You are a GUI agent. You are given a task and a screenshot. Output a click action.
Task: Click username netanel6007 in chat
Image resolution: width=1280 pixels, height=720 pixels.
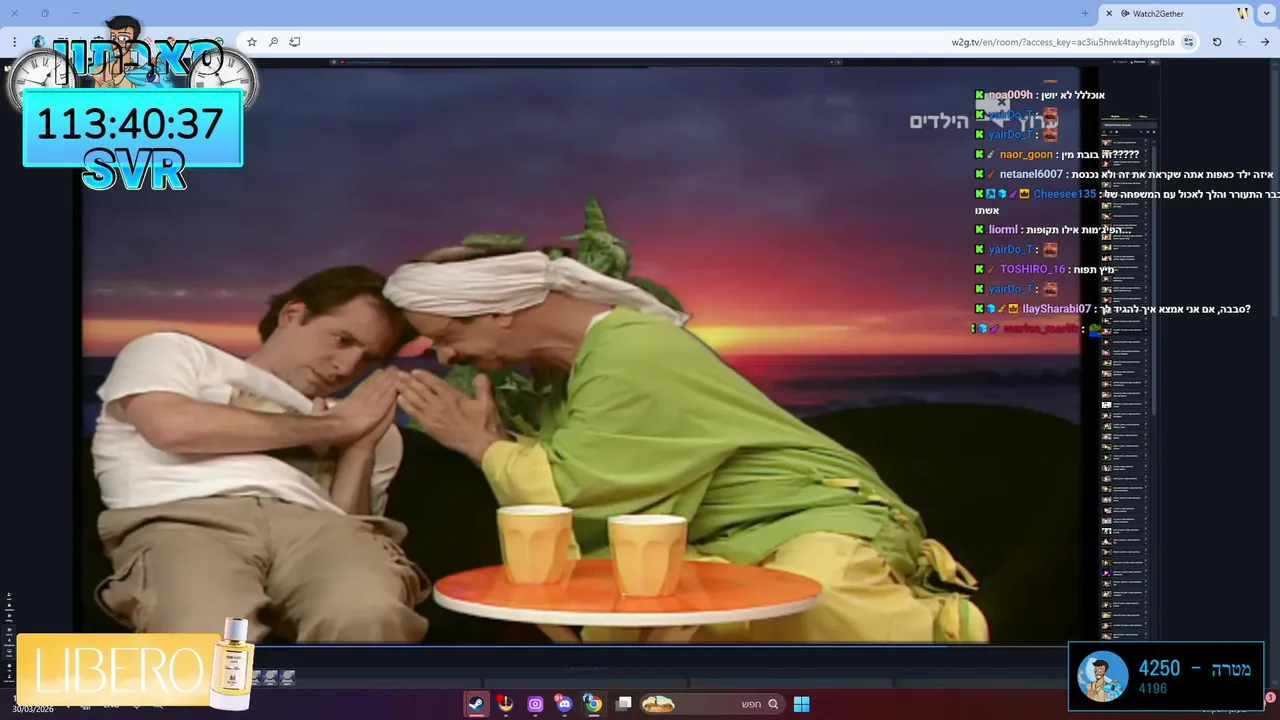point(1031,174)
